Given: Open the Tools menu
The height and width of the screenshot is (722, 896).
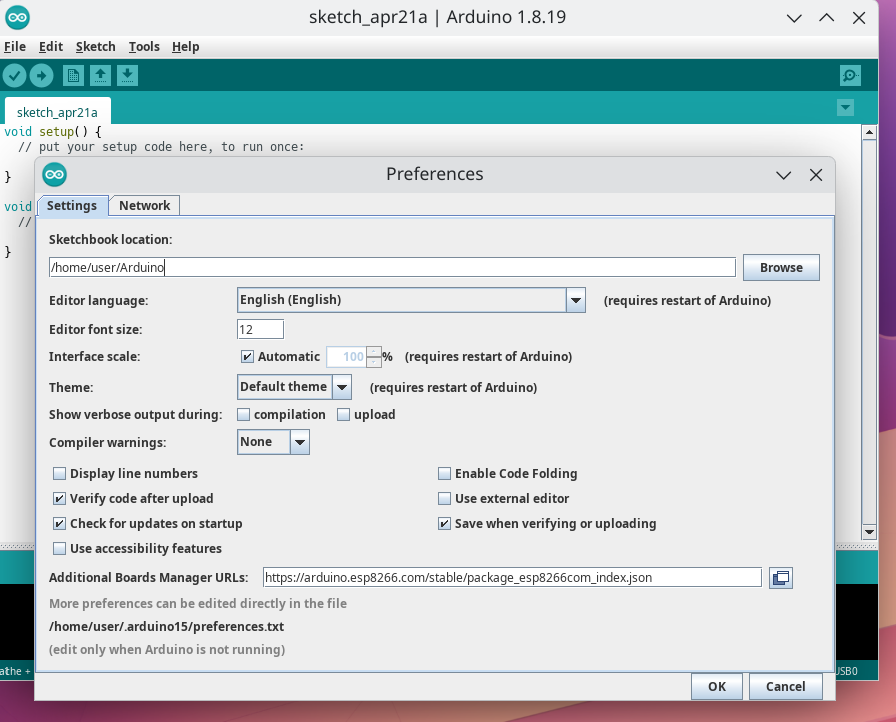Looking at the screenshot, I should click(144, 47).
